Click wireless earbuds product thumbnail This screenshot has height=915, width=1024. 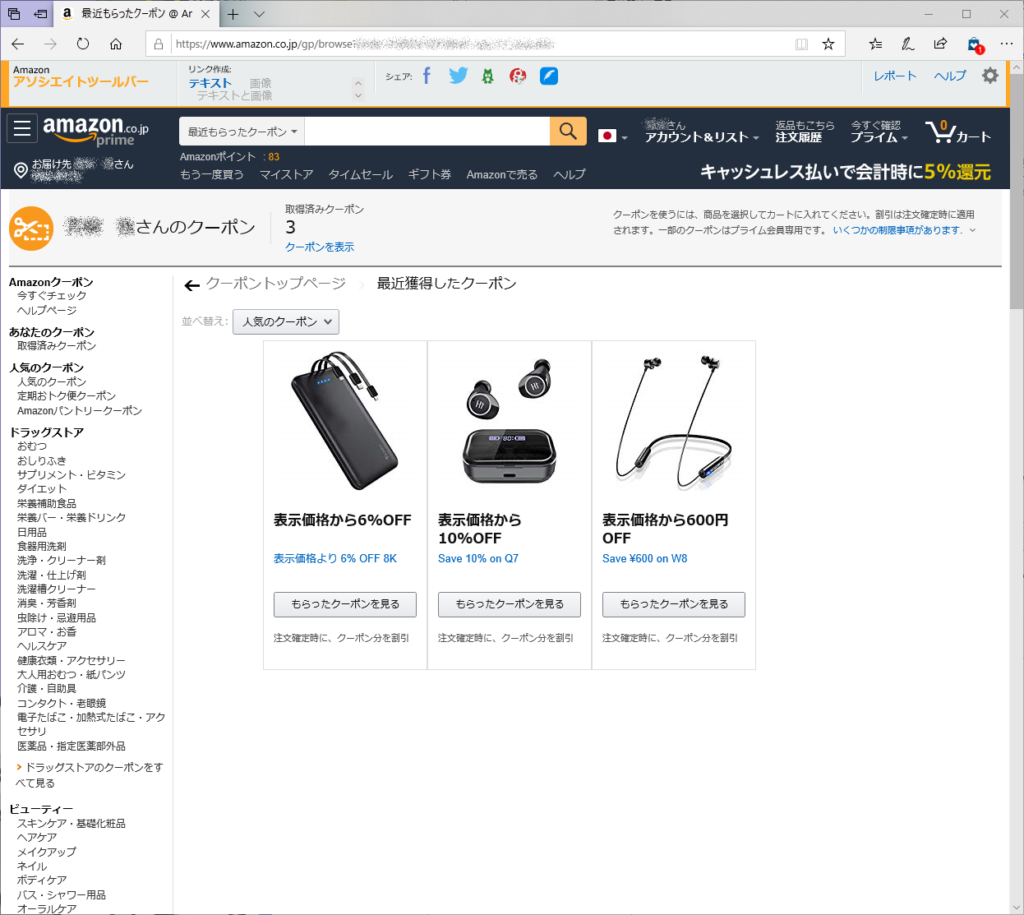click(x=509, y=421)
